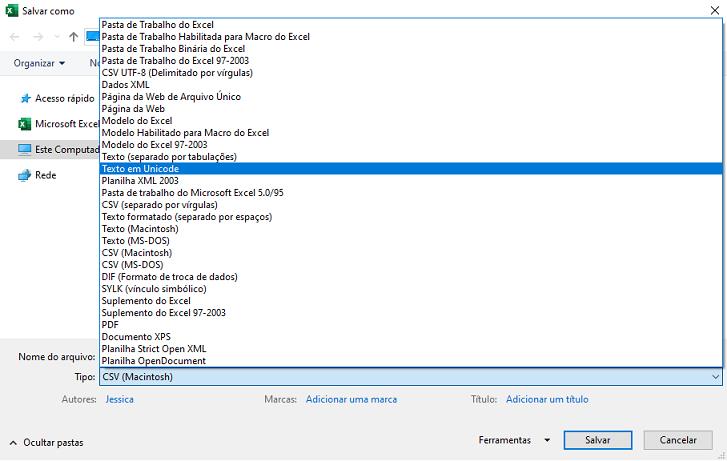
Task: Choose PDF from the file type list
Action: [x=110, y=325]
